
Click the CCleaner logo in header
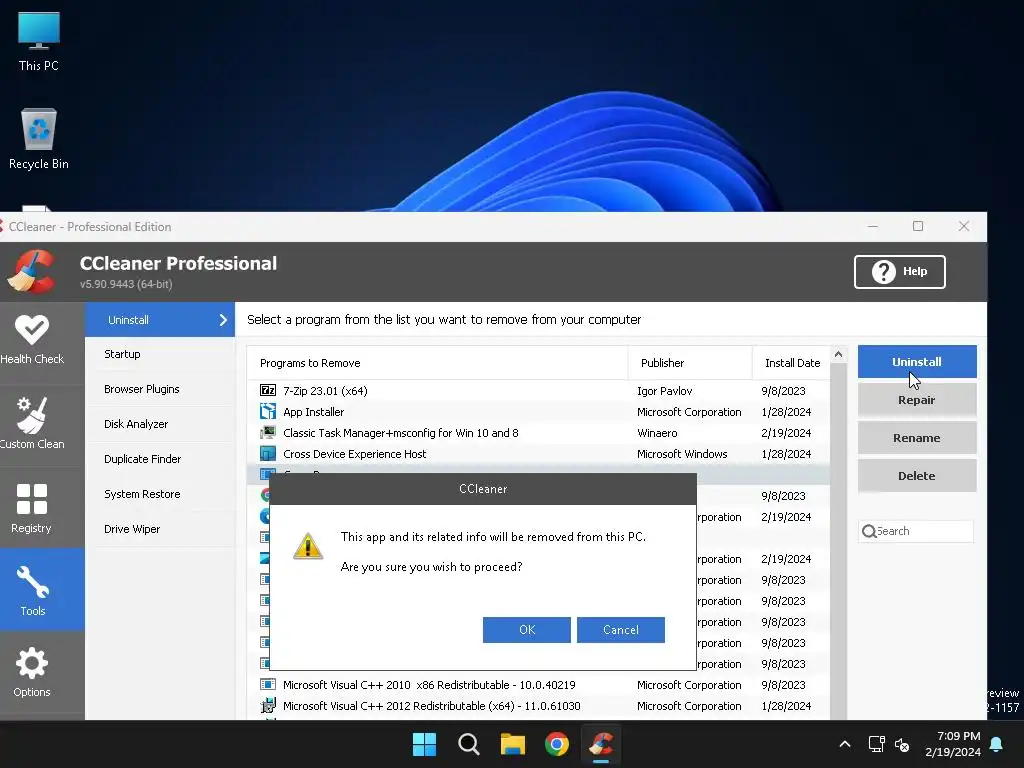(31, 272)
